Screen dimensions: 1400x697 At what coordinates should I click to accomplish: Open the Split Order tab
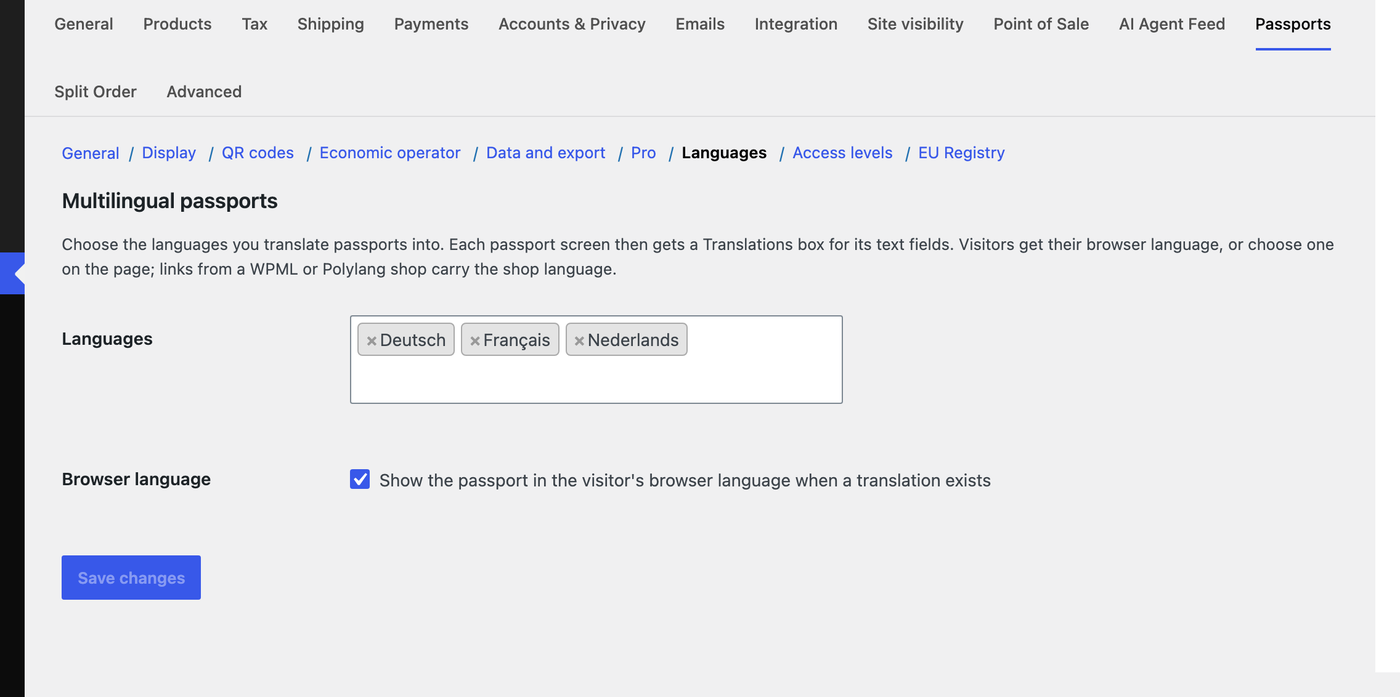[95, 91]
